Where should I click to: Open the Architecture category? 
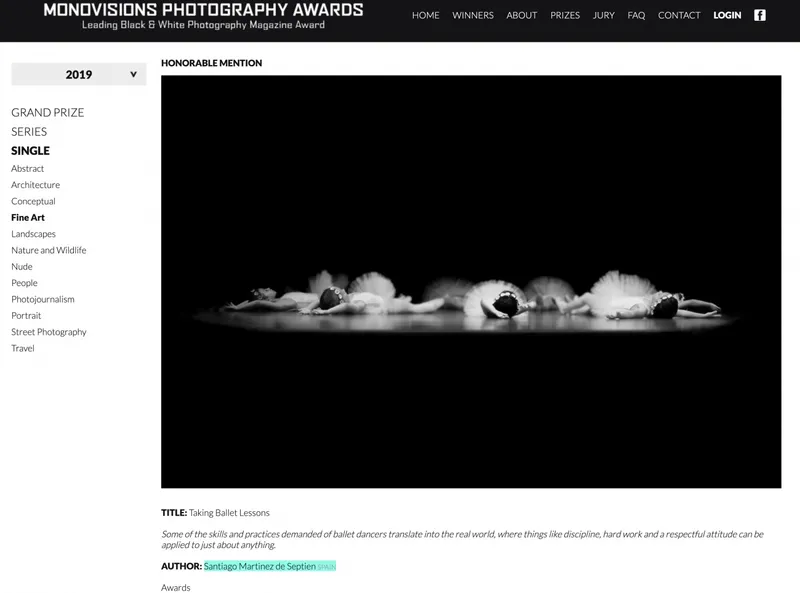[36, 185]
